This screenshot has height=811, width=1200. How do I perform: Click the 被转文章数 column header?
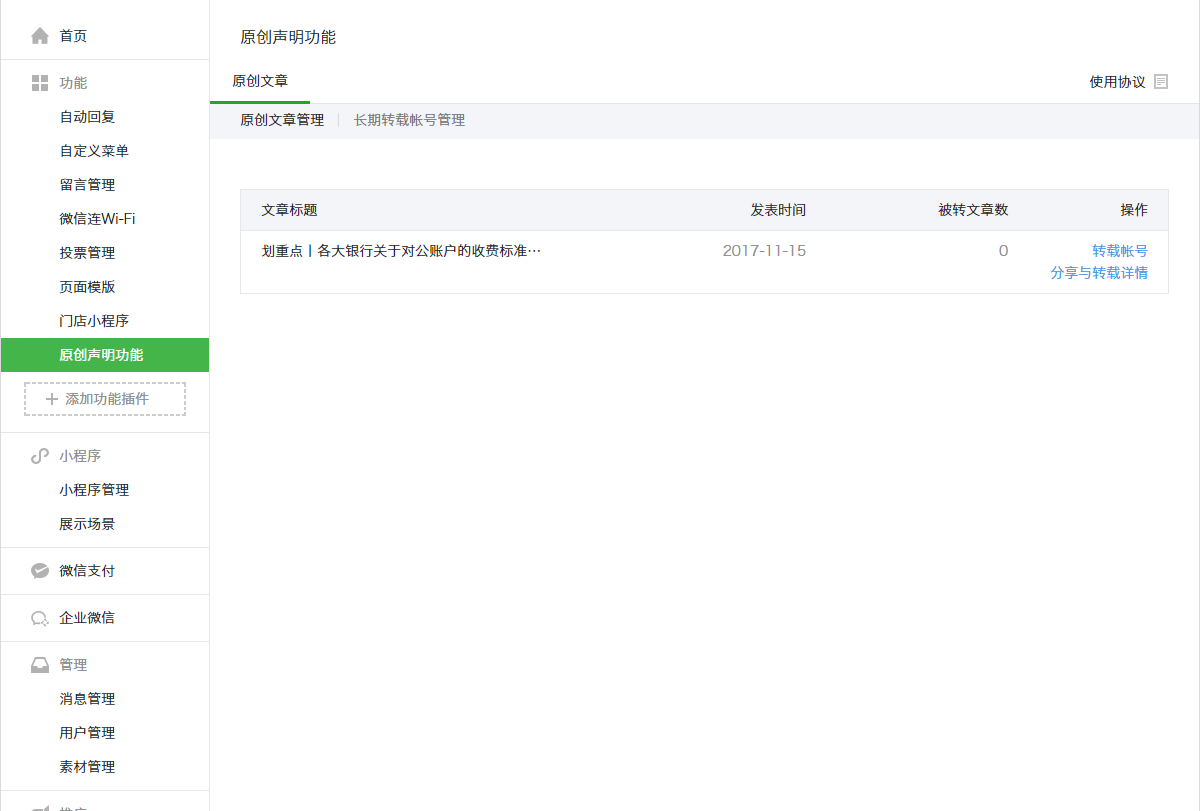pos(973,210)
